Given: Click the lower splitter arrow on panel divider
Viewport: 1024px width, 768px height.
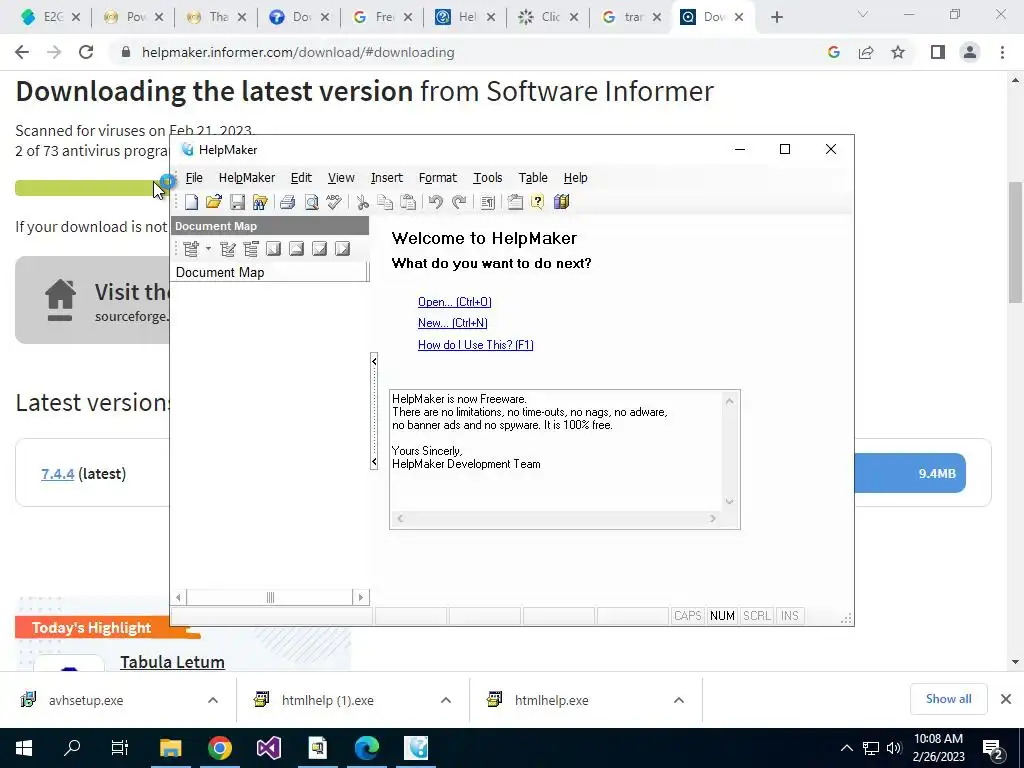Looking at the screenshot, I should (x=374, y=462).
